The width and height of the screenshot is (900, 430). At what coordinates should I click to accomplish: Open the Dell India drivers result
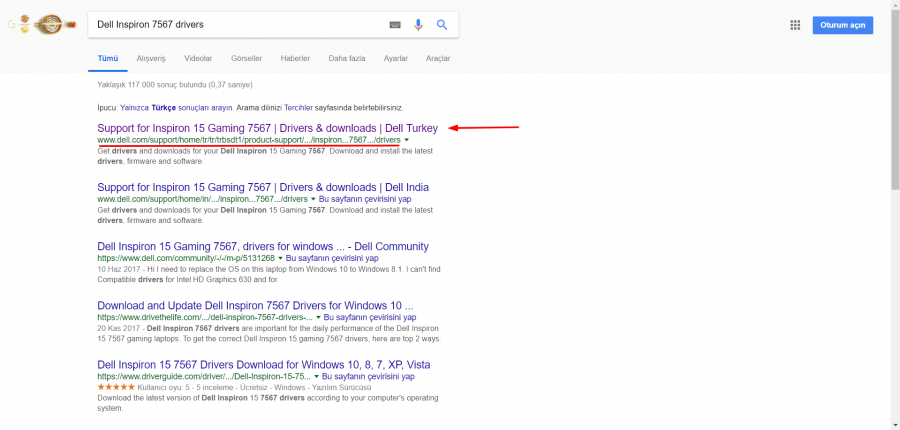click(x=263, y=187)
